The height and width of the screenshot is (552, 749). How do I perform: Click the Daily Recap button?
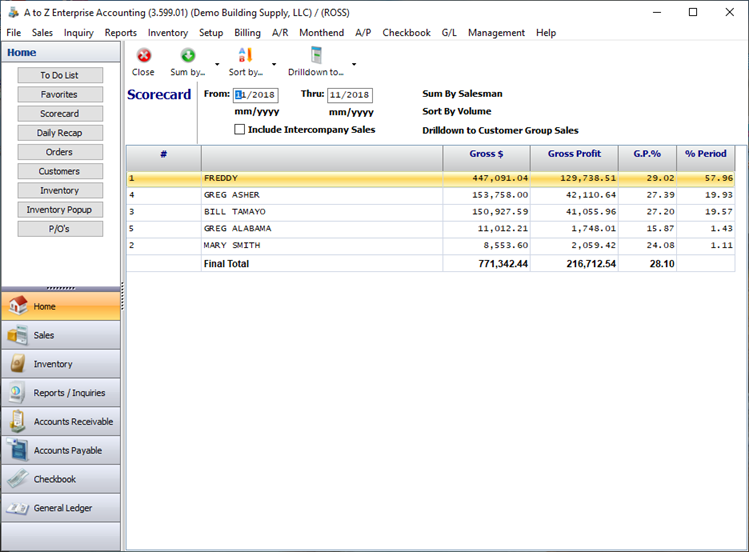tap(59, 133)
